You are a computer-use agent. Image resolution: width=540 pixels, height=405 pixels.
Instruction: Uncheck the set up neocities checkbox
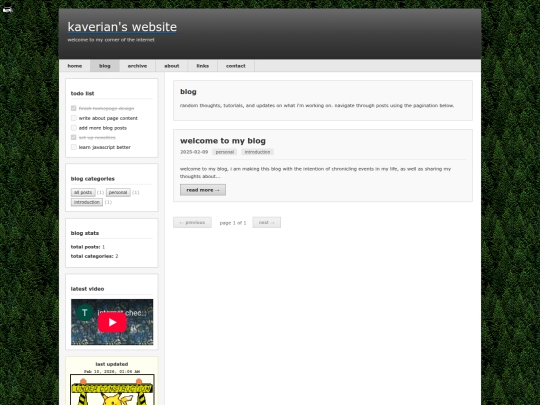73,137
